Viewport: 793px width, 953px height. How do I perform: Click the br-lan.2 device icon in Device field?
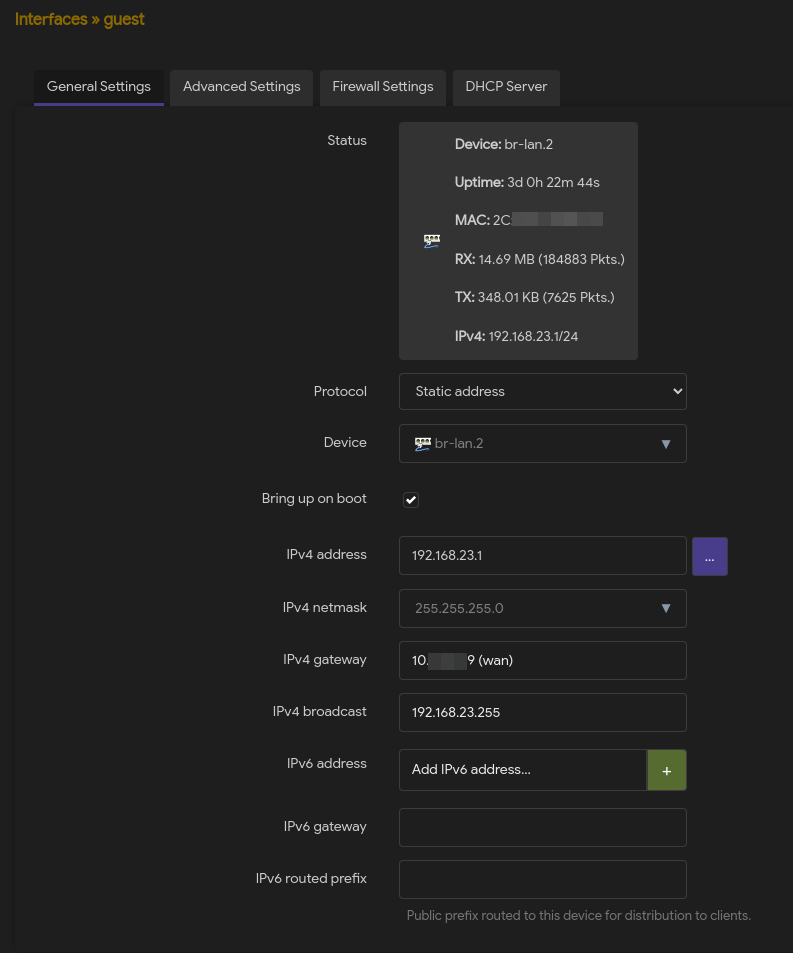coord(422,443)
